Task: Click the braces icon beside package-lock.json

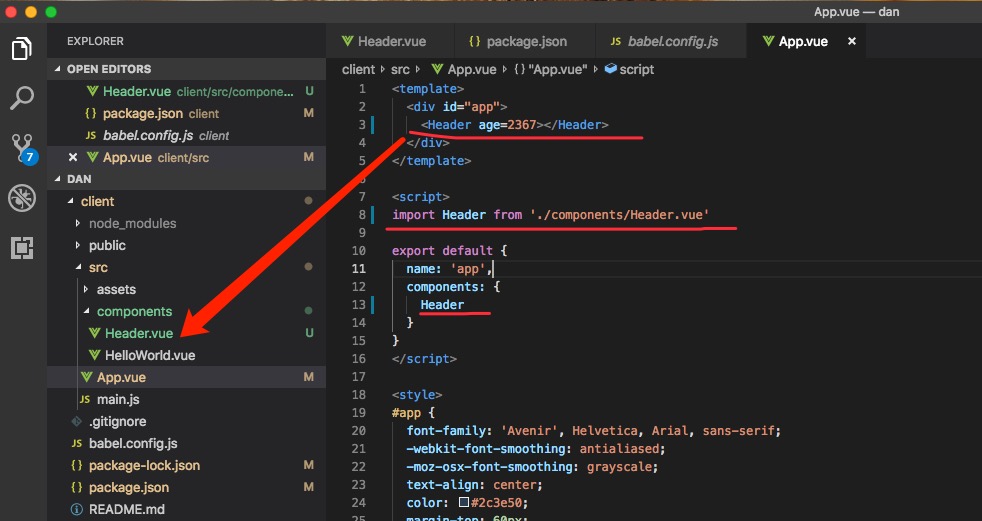Action: (x=76, y=465)
